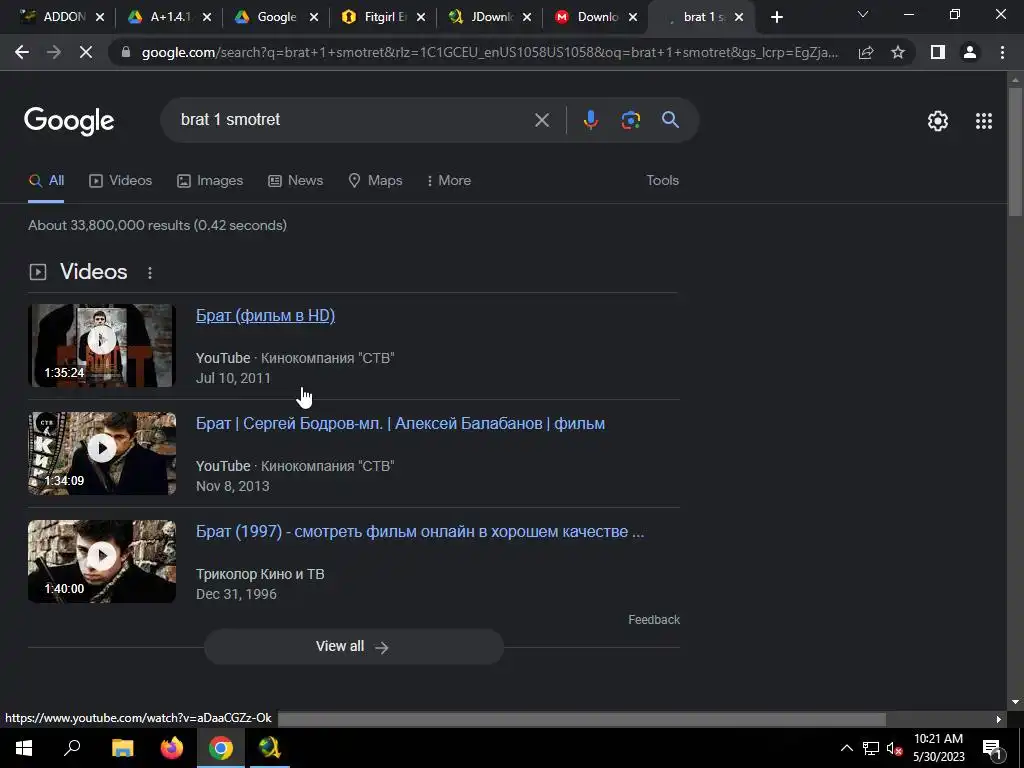Expand the More search filters
The height and width of the screenshot is (768, 1024).
click(448, 180)
